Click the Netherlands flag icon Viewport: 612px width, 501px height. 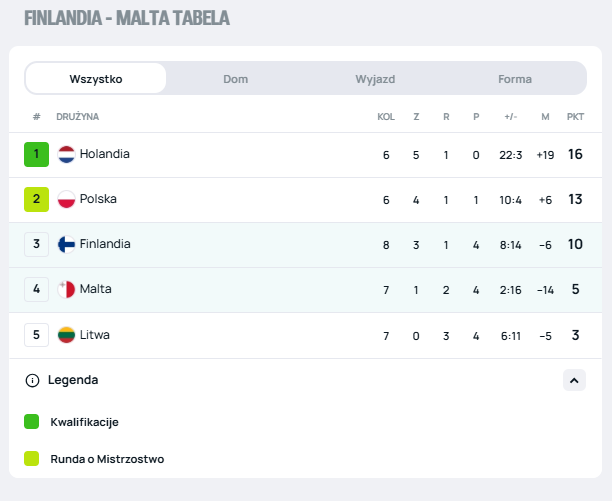point(67,155)
